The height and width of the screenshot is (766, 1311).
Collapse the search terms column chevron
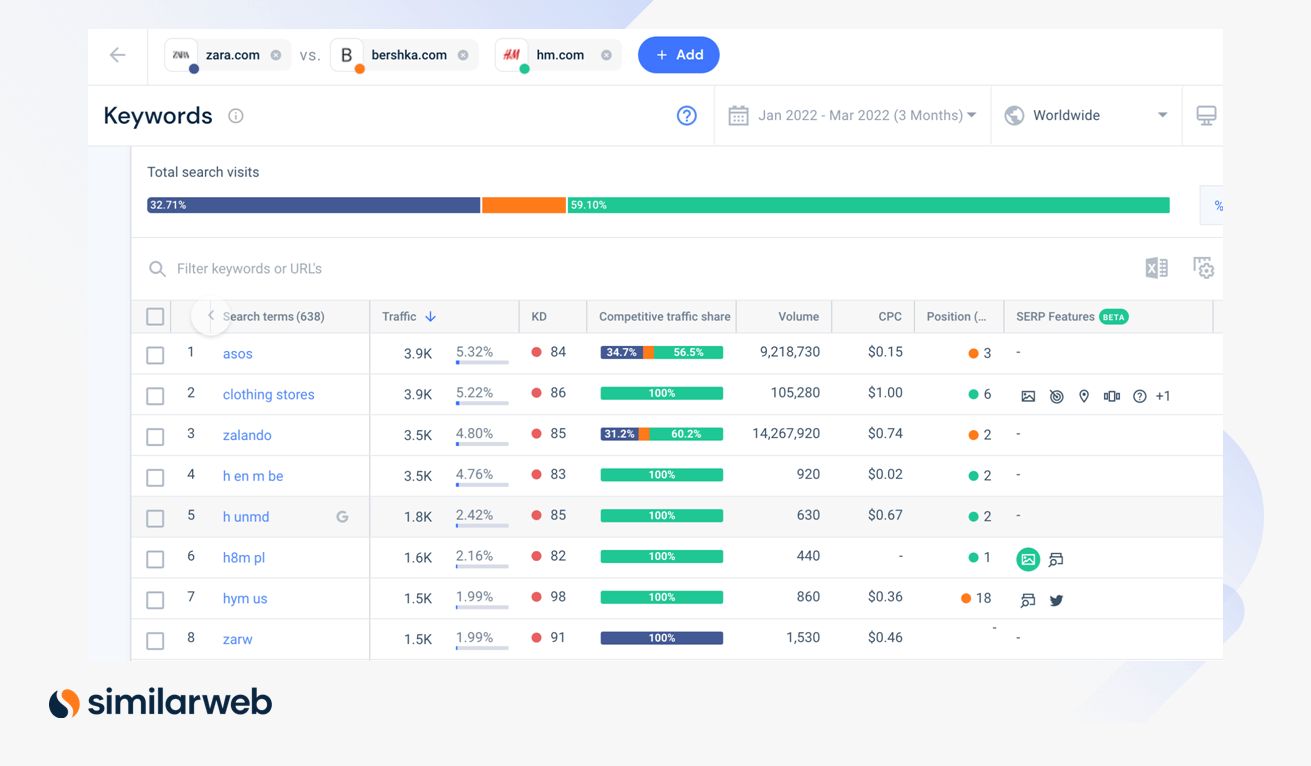[210, 316]
